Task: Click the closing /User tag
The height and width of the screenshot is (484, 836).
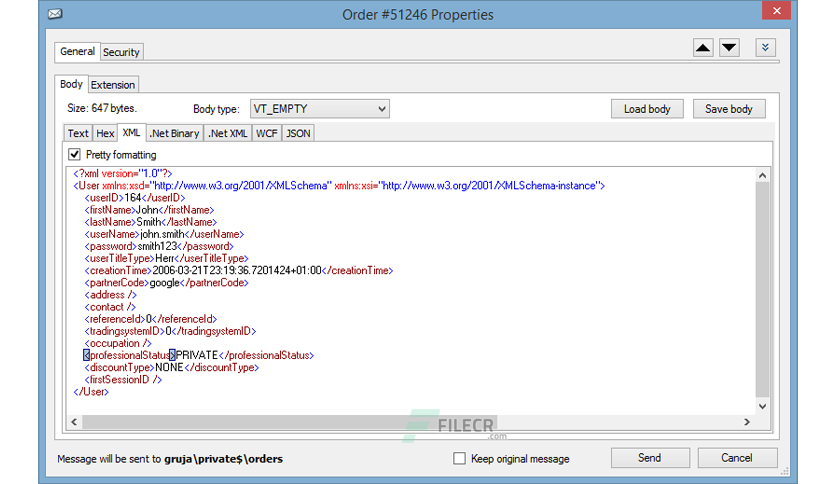Action: coord(91,392)
